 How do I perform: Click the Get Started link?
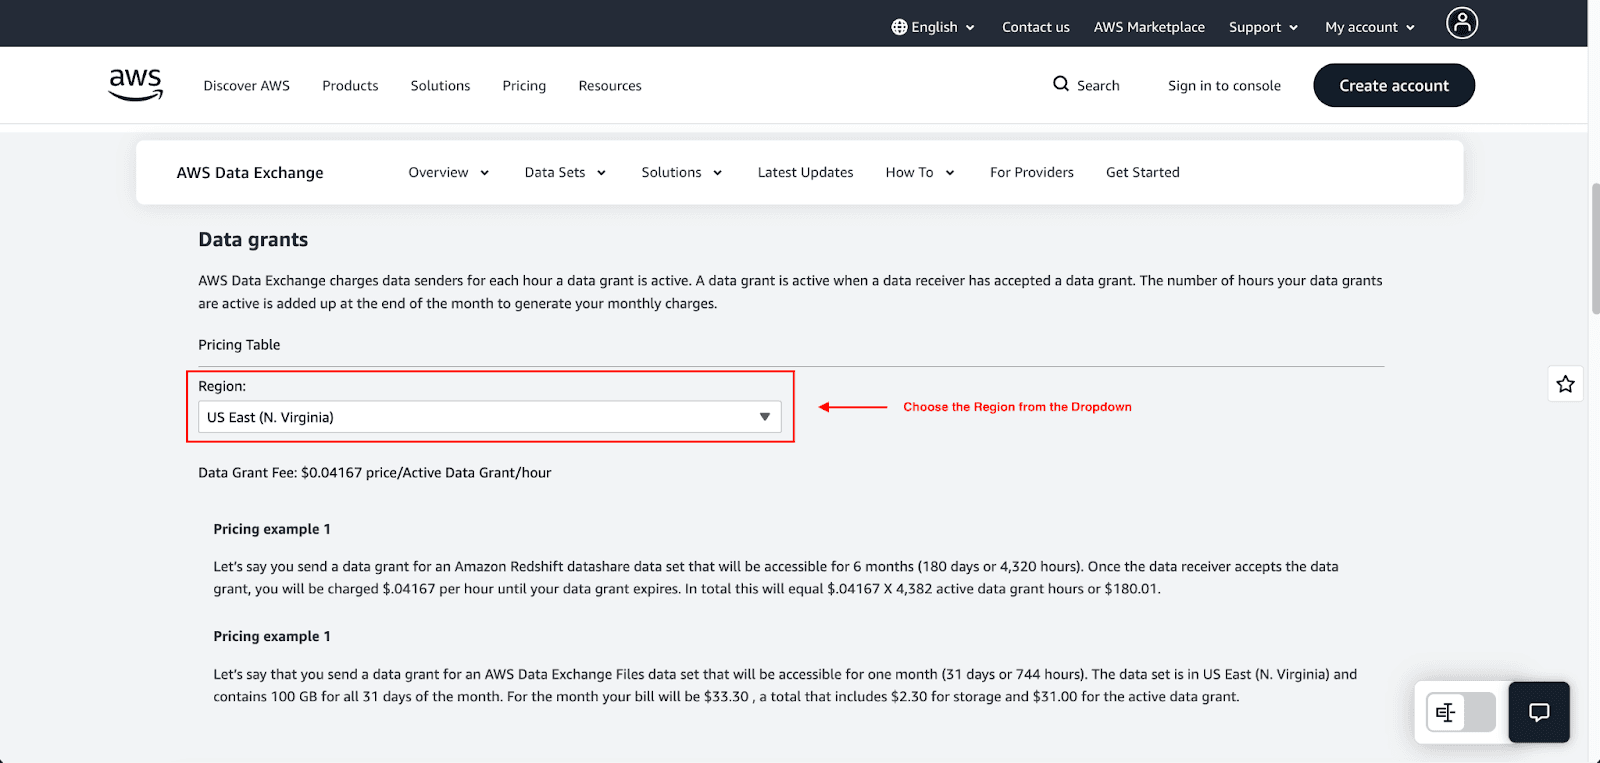coord(1143,172)
